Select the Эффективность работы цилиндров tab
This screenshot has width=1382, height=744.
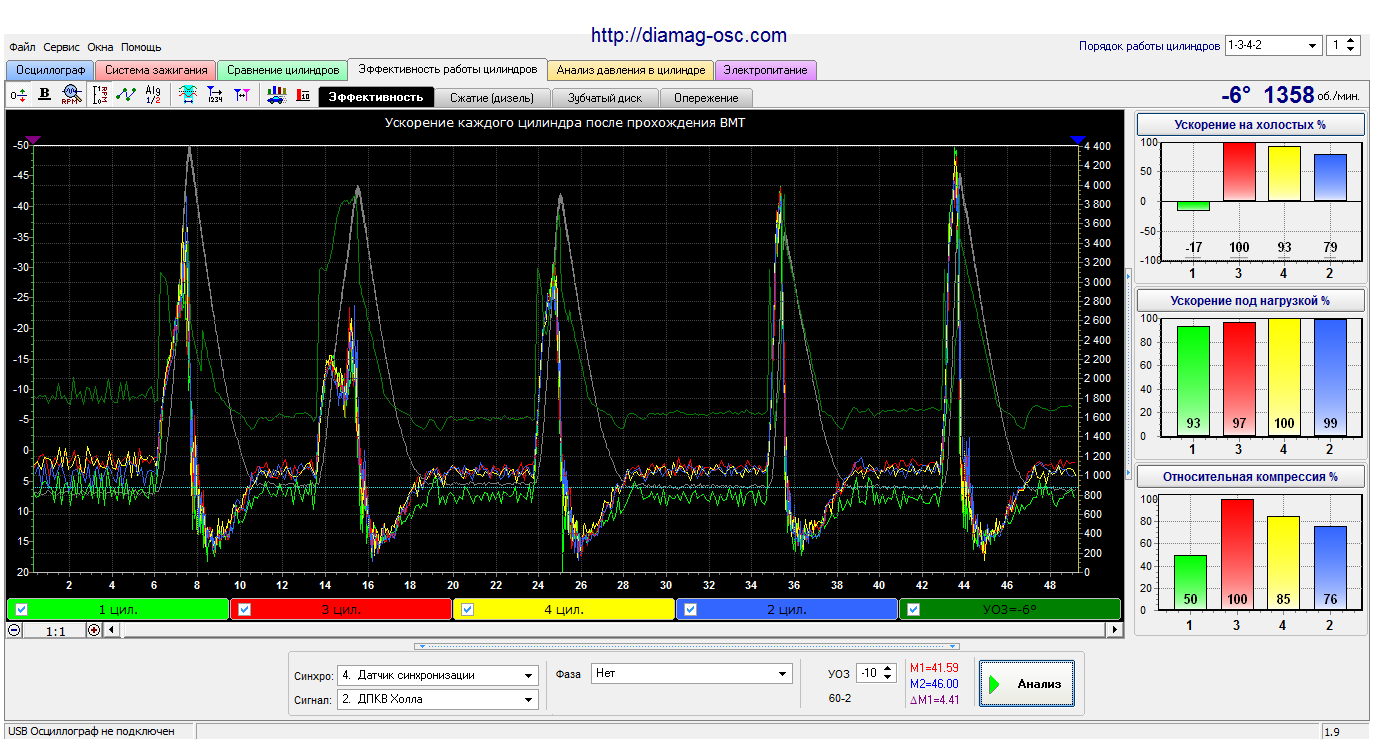pos(448,69)
